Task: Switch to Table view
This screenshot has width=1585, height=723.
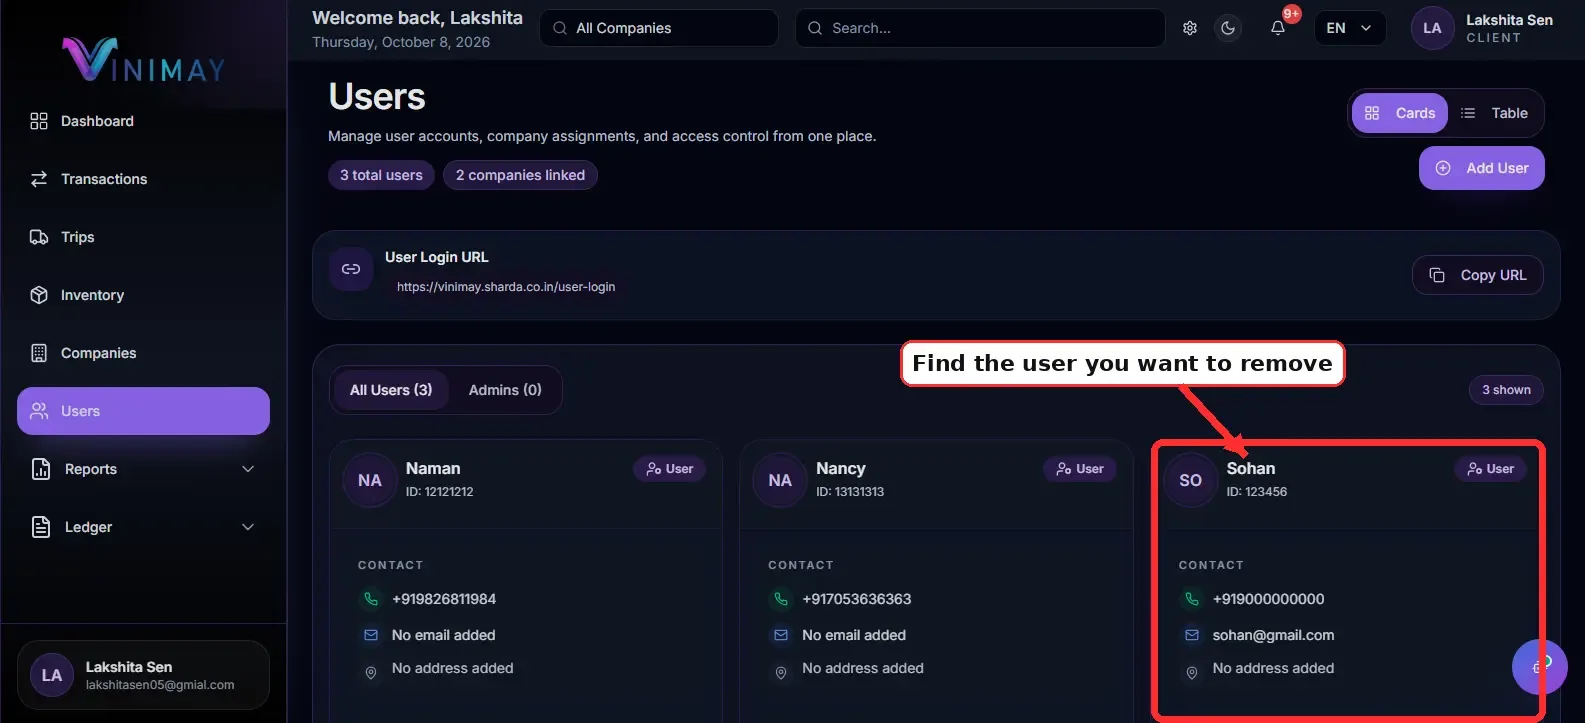Action: (1495, 113)
